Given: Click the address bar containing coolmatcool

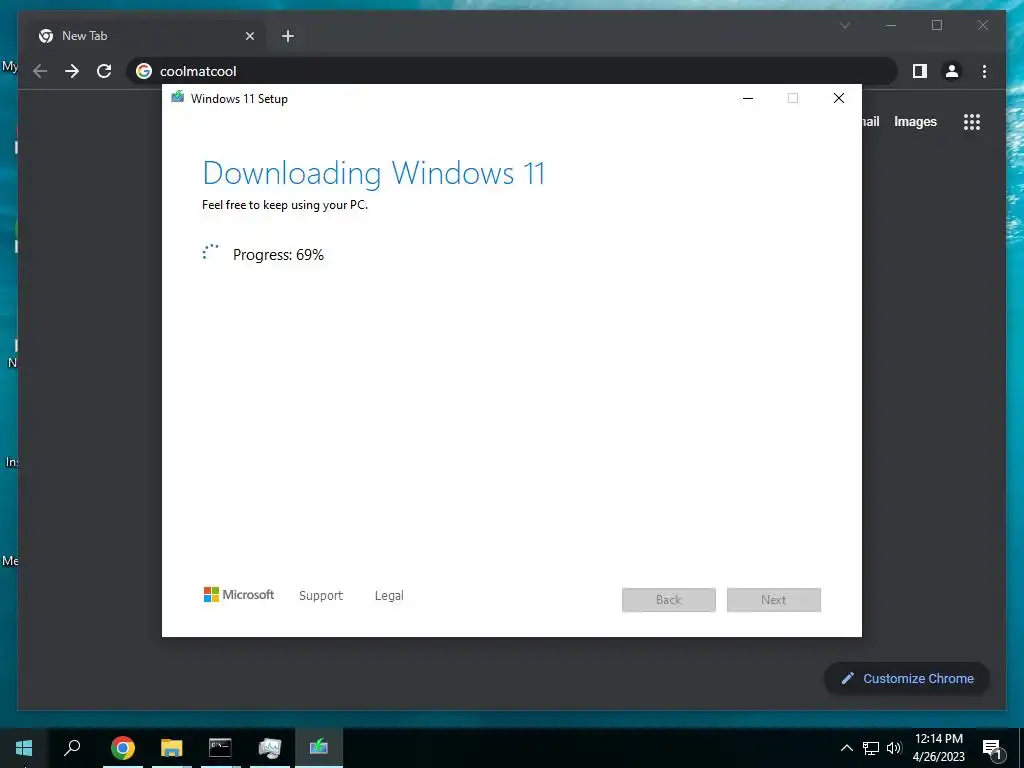Looking at the screenshot, I should coord(511,71).
